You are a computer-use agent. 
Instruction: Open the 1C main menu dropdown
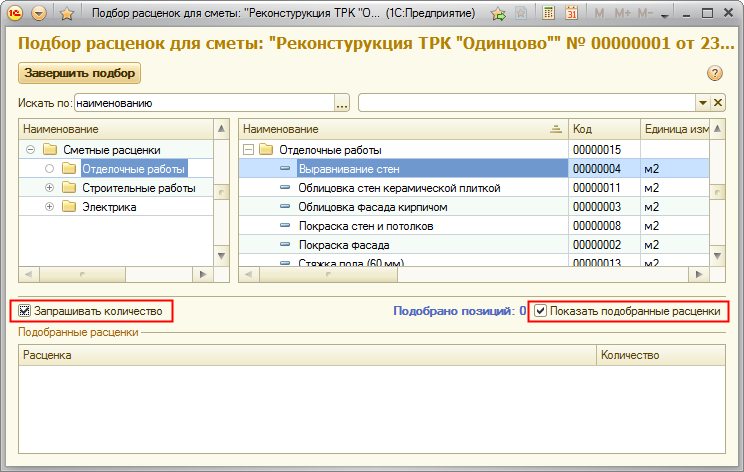[x=39, y=14]
